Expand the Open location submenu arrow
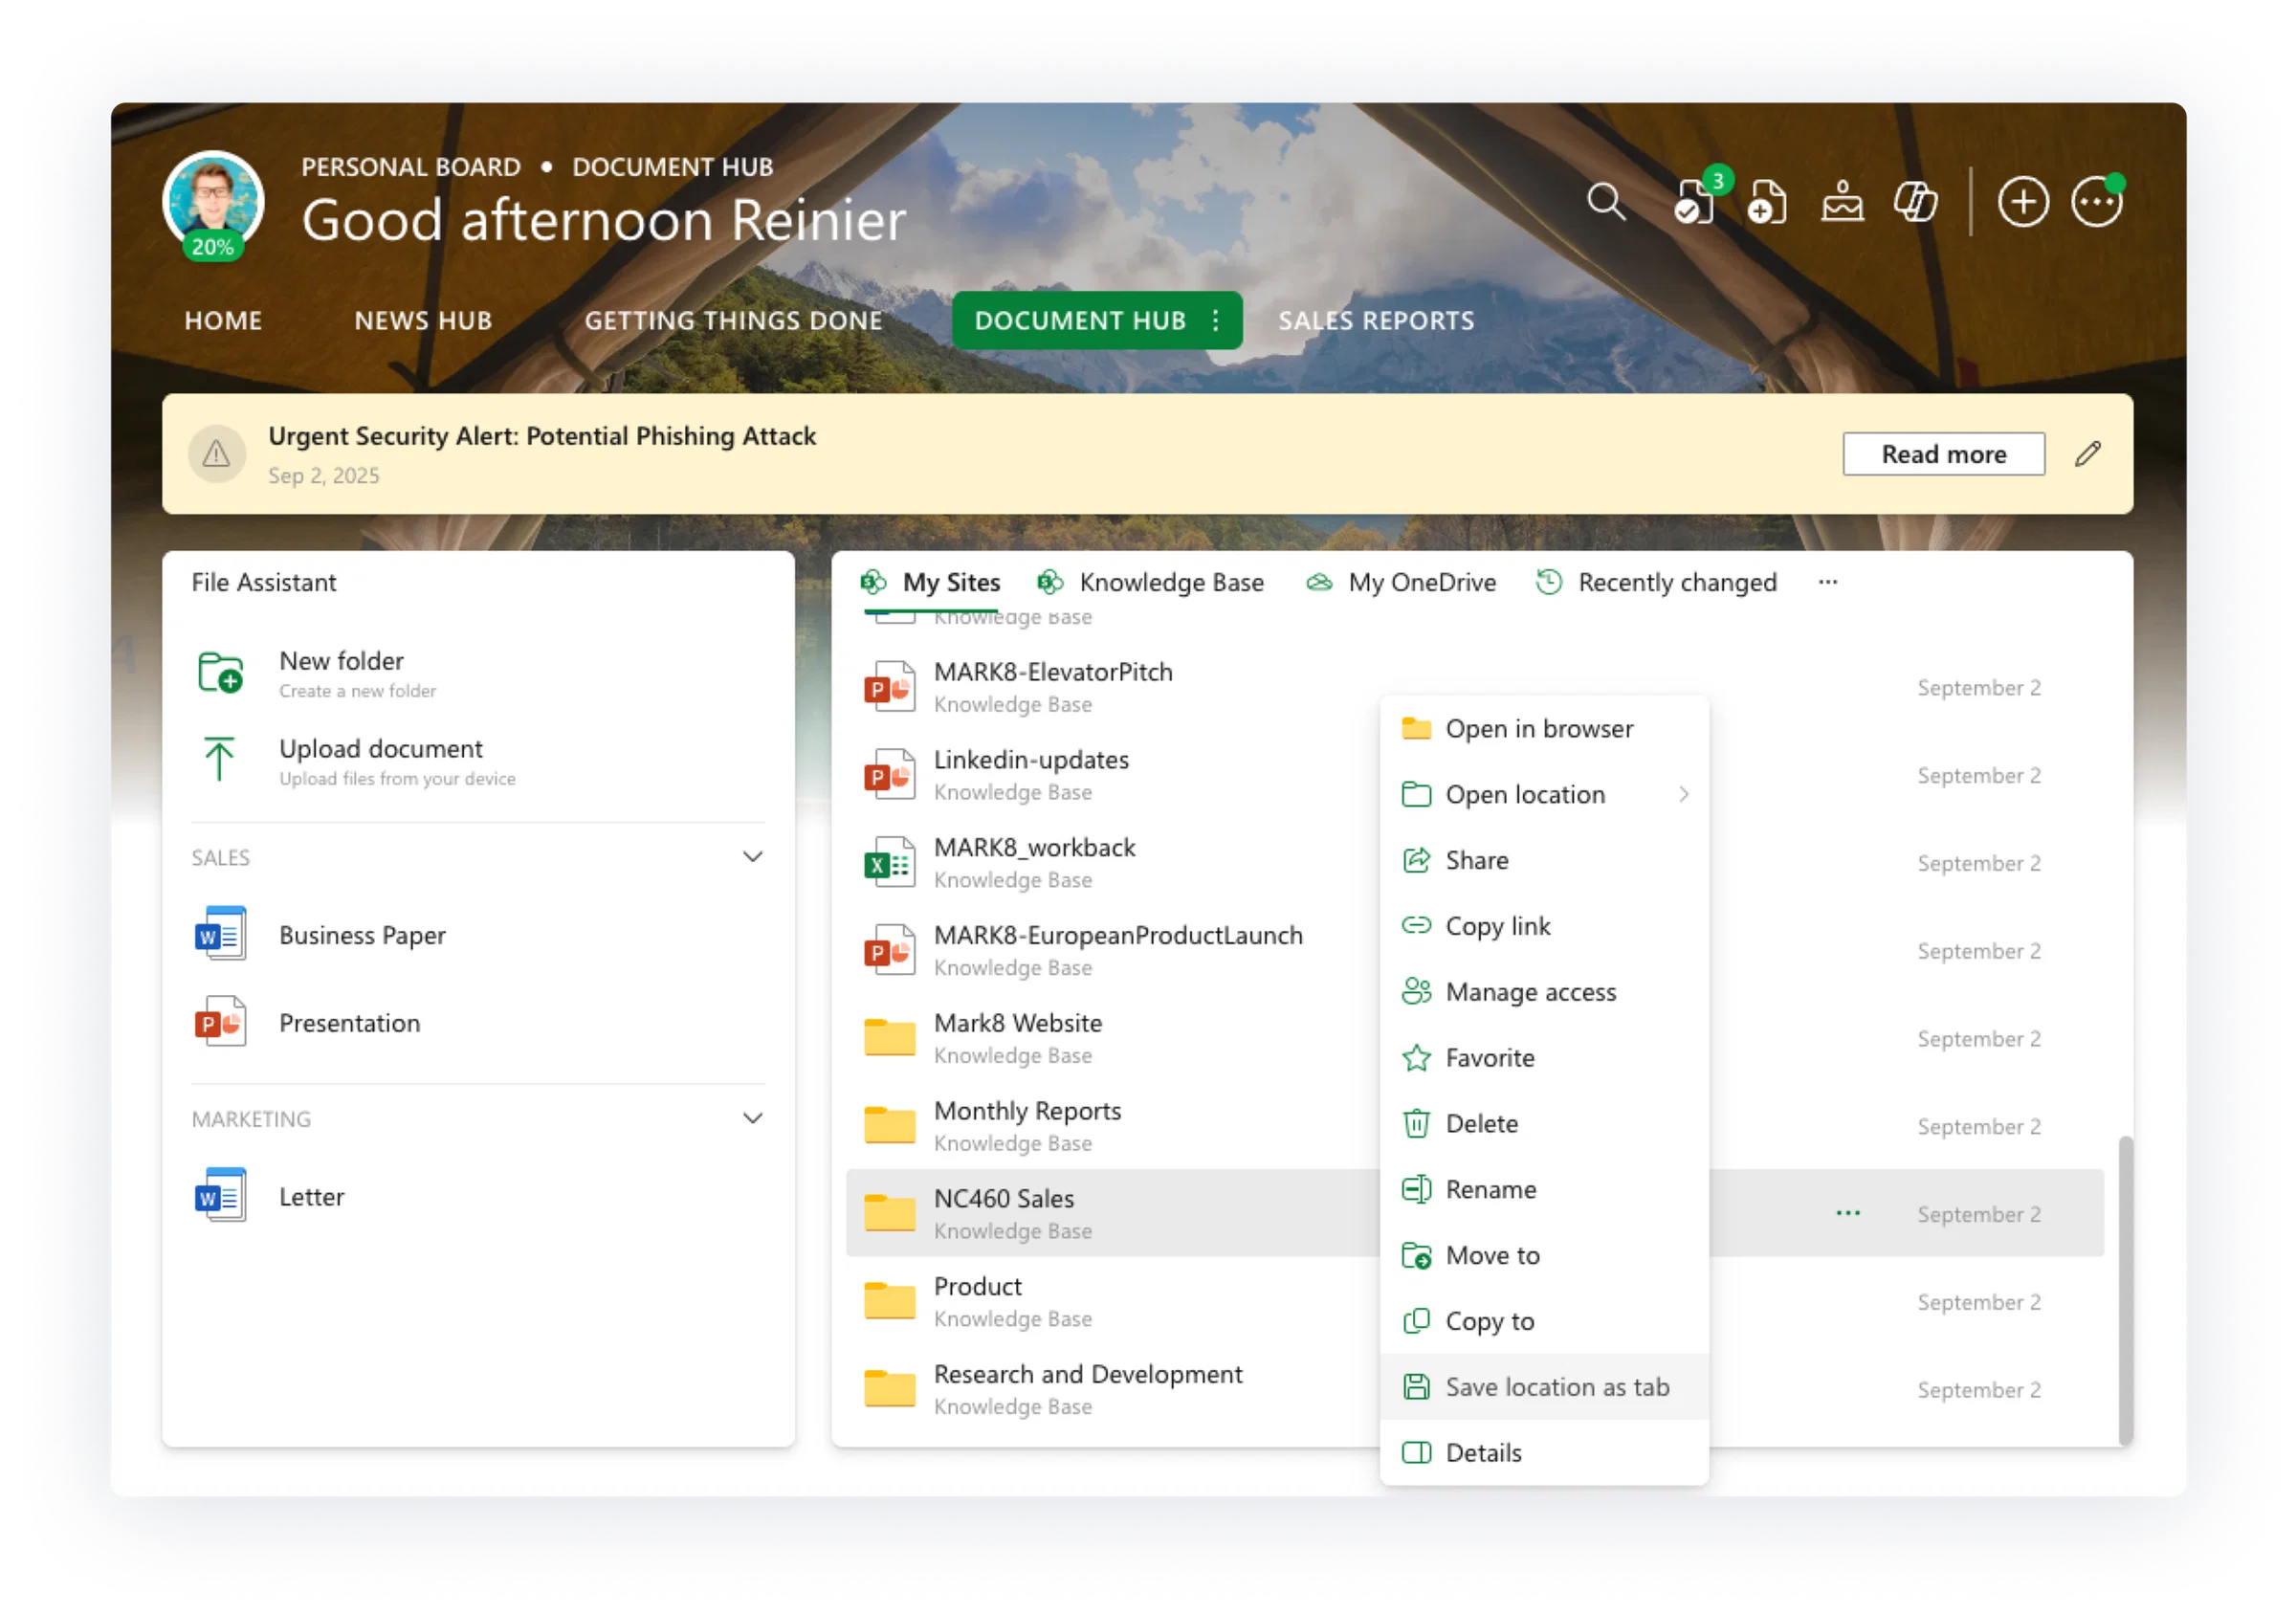This screenshot has height=1614, width=2296. tap(1684, 794)
